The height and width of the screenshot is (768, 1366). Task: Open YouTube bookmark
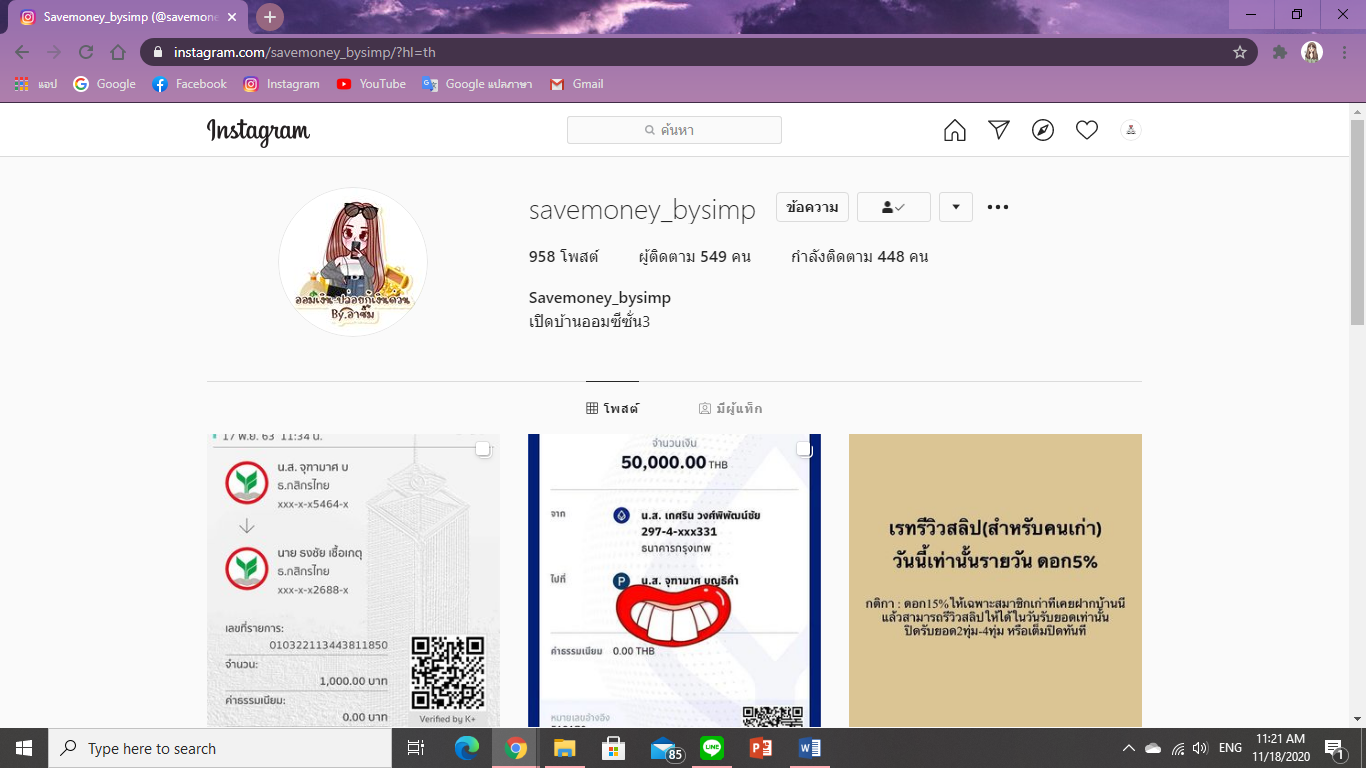[371, 84]
